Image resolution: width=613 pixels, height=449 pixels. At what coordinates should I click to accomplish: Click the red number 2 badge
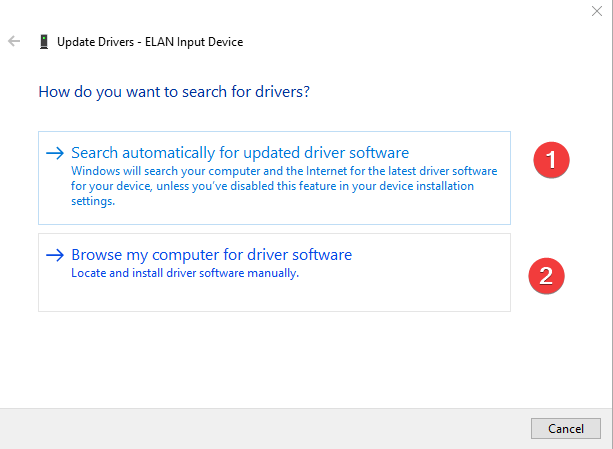point(546,275)
